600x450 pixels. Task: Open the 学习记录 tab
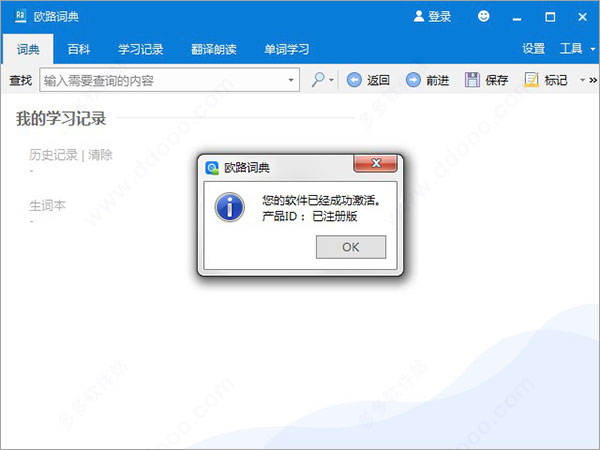(140, 49)
